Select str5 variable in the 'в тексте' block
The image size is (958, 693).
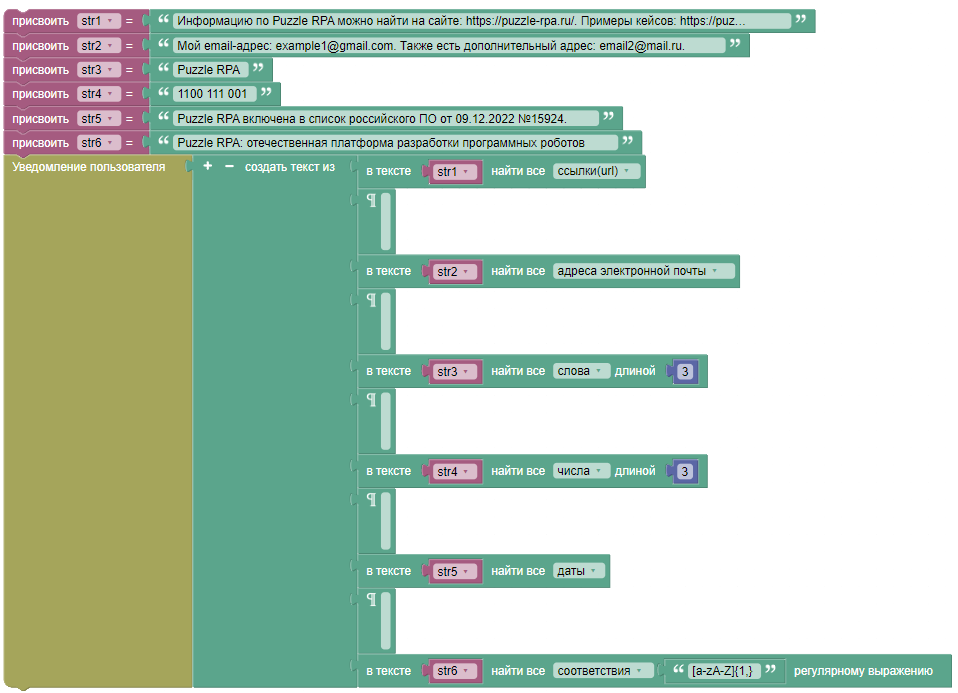(455, 571)
